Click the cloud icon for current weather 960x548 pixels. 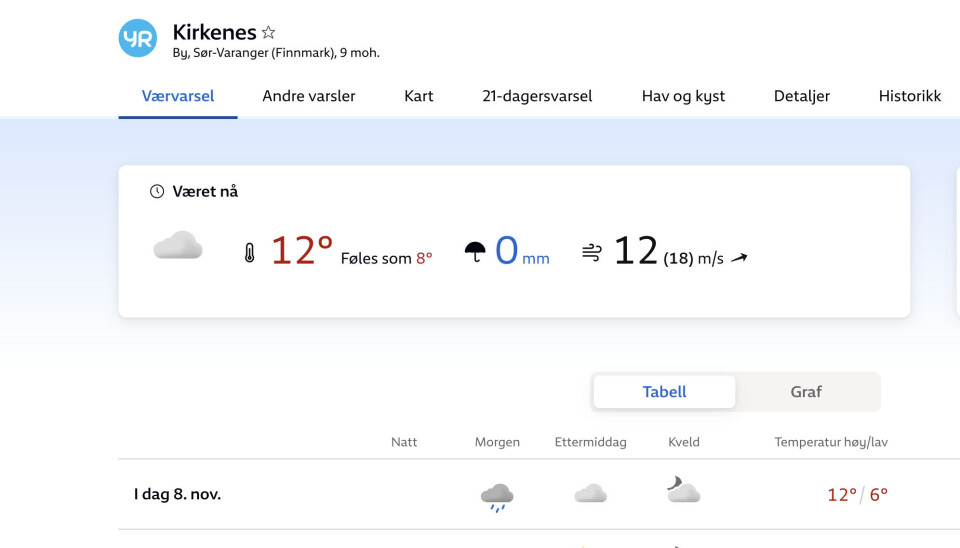[x=178, y=247]
